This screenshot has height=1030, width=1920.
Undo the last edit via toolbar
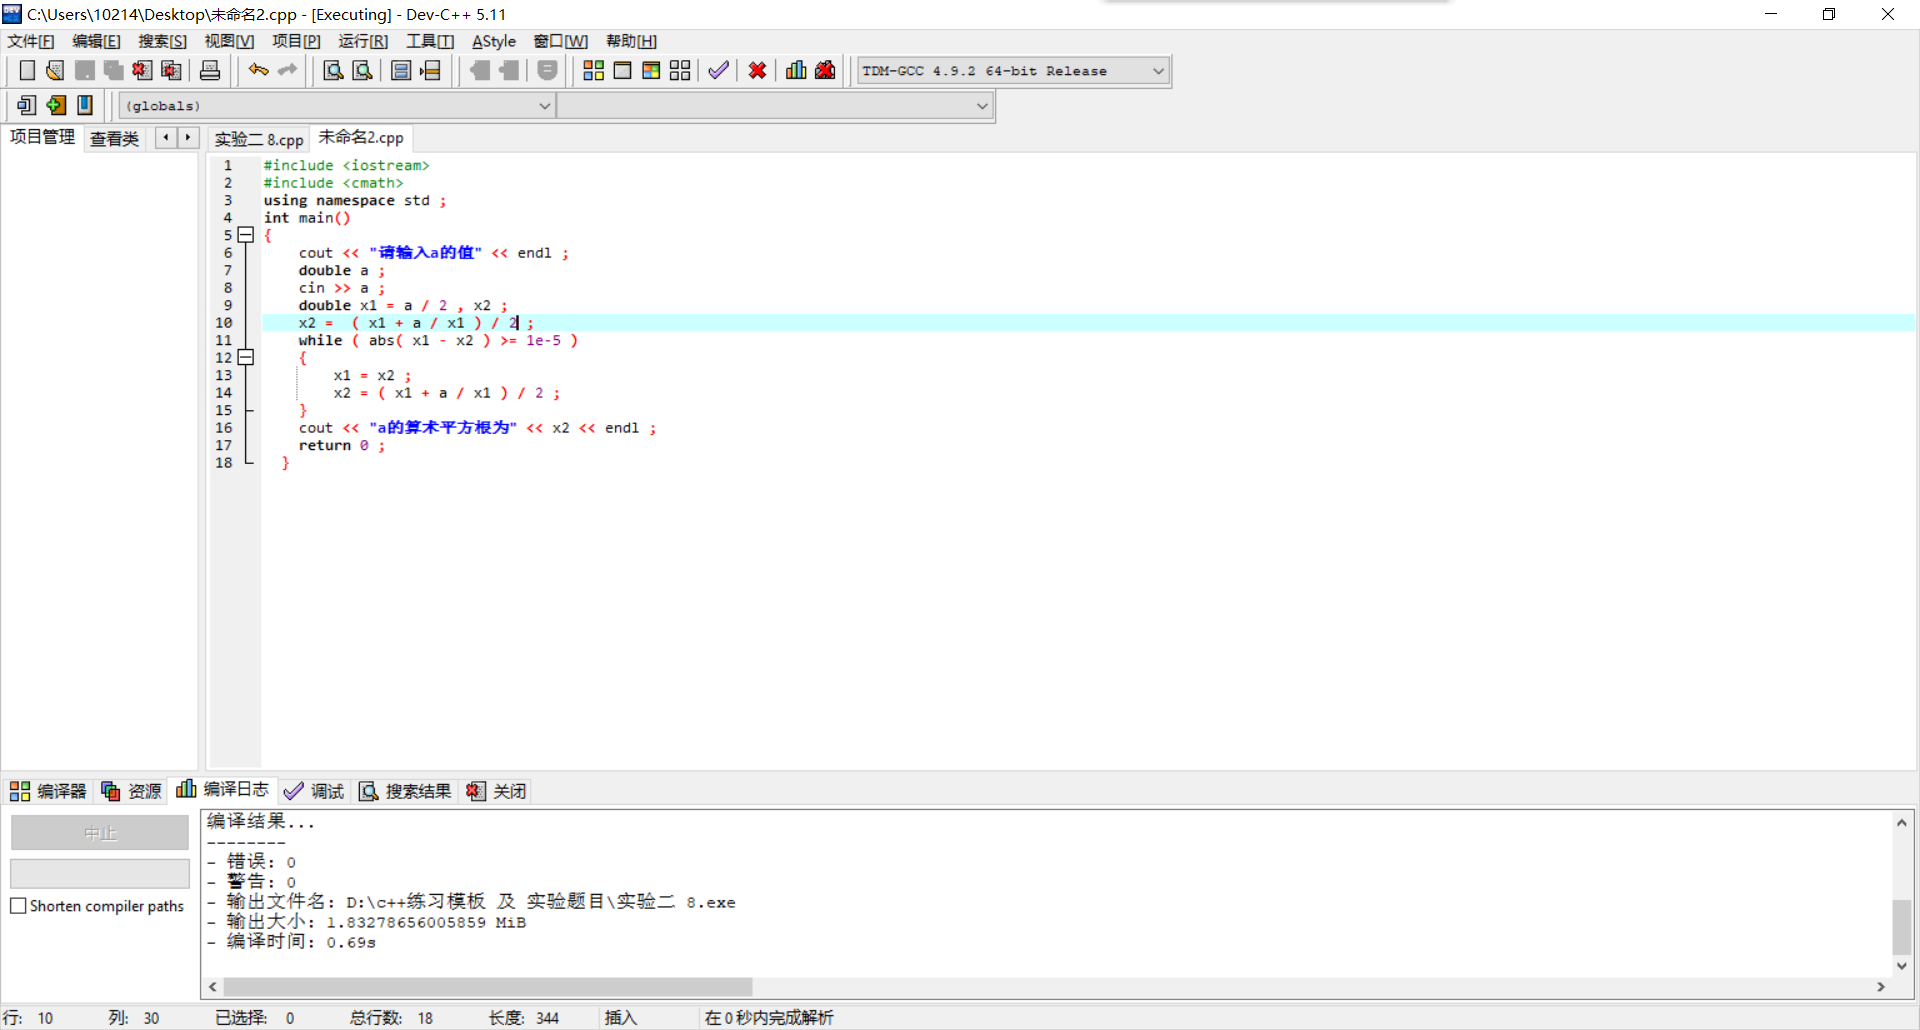click(259, 70)
